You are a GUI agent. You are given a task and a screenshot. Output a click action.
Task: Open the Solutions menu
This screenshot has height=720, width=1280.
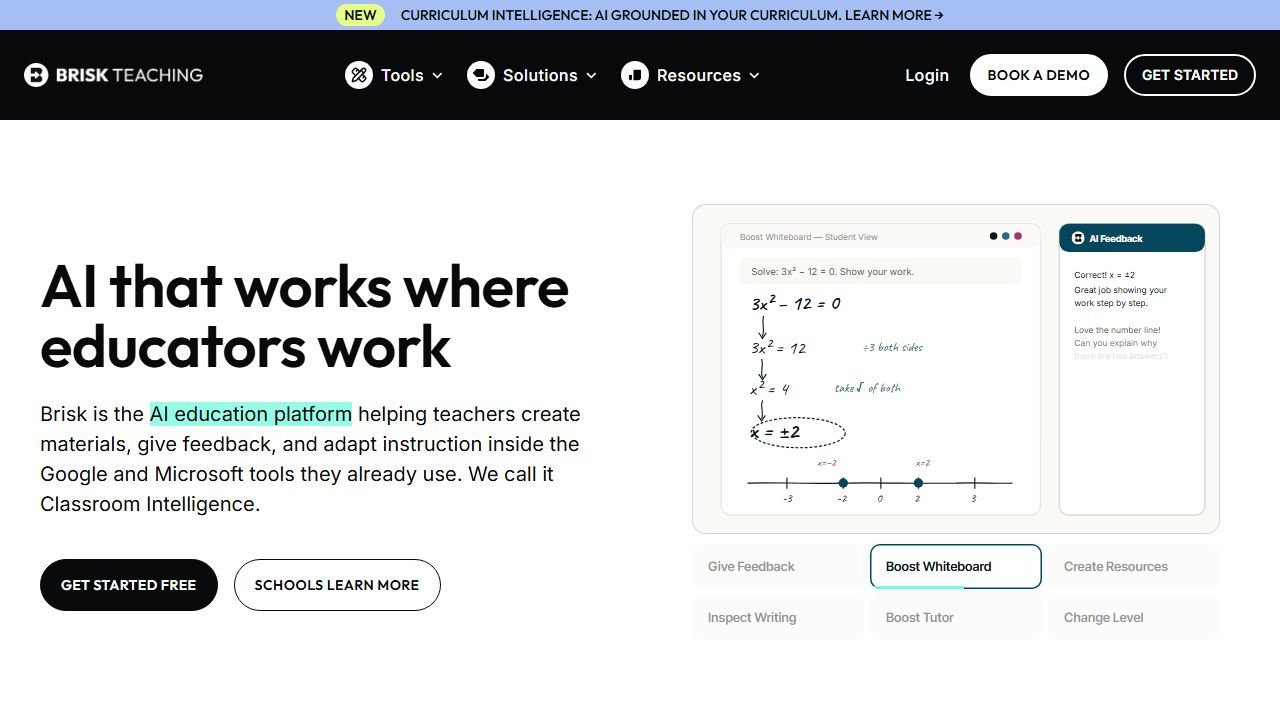532,75
